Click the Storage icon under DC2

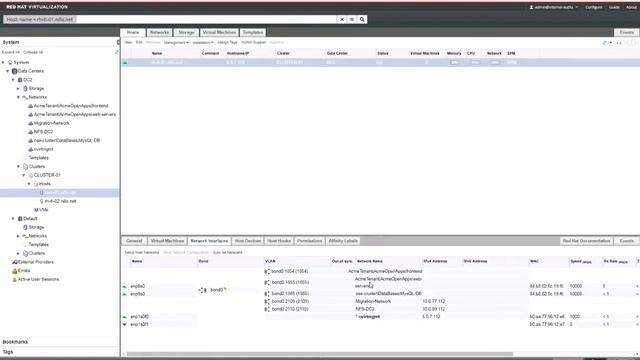click(x=25, y=88)
